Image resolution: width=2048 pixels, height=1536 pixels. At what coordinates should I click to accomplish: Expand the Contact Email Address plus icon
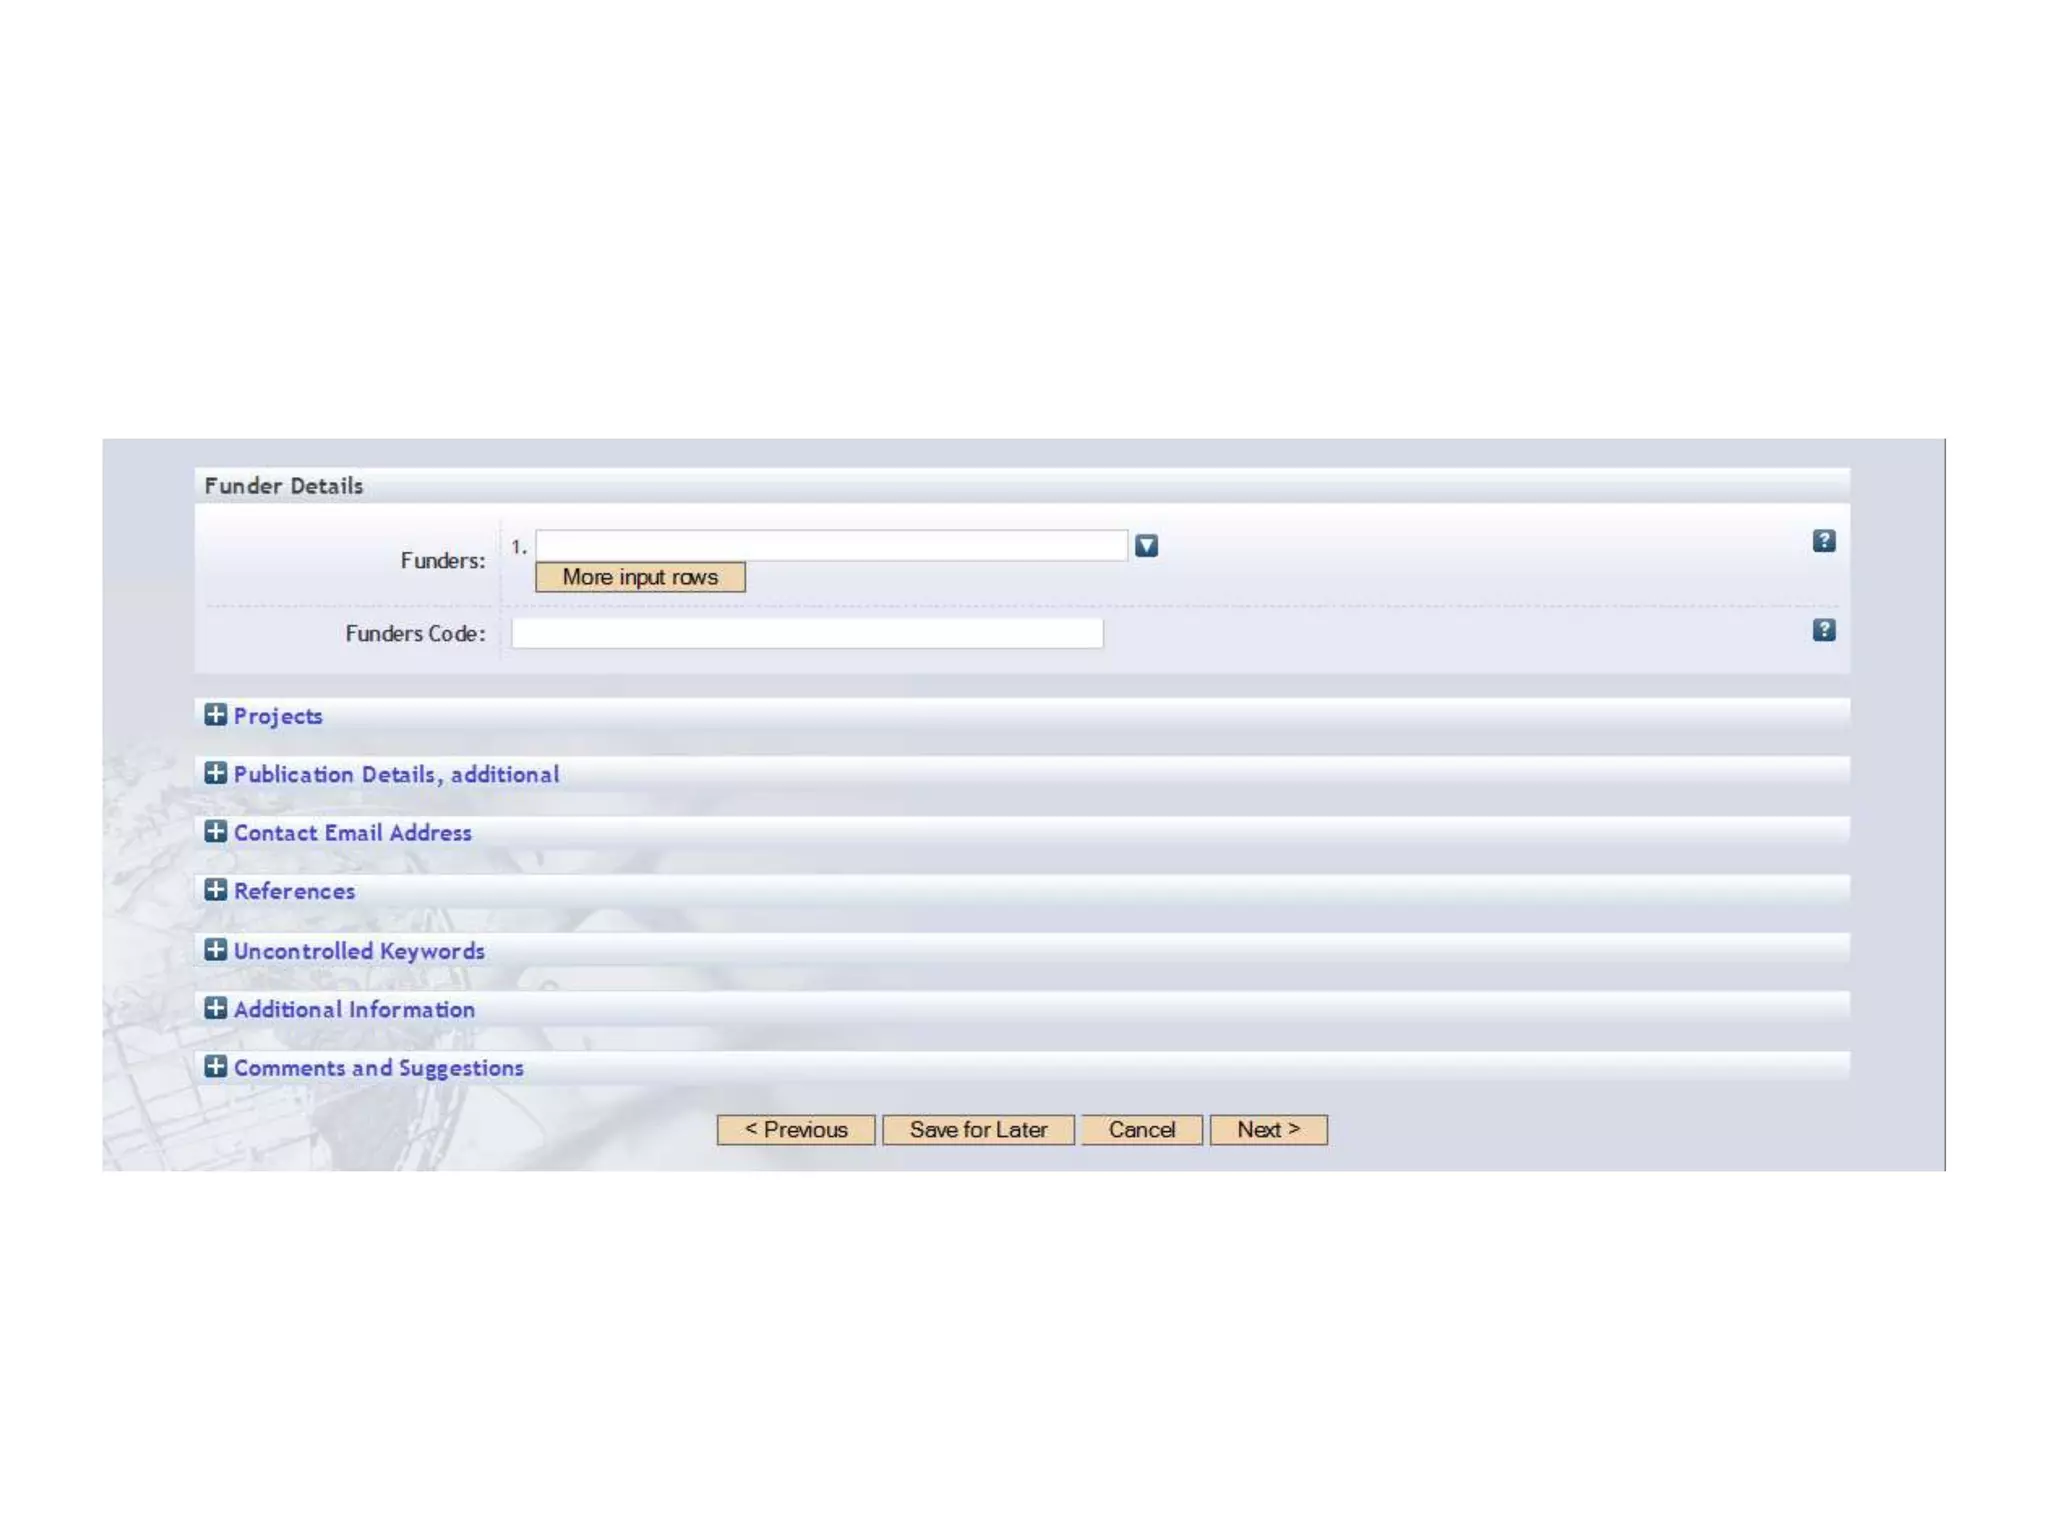tap(215, 832)
